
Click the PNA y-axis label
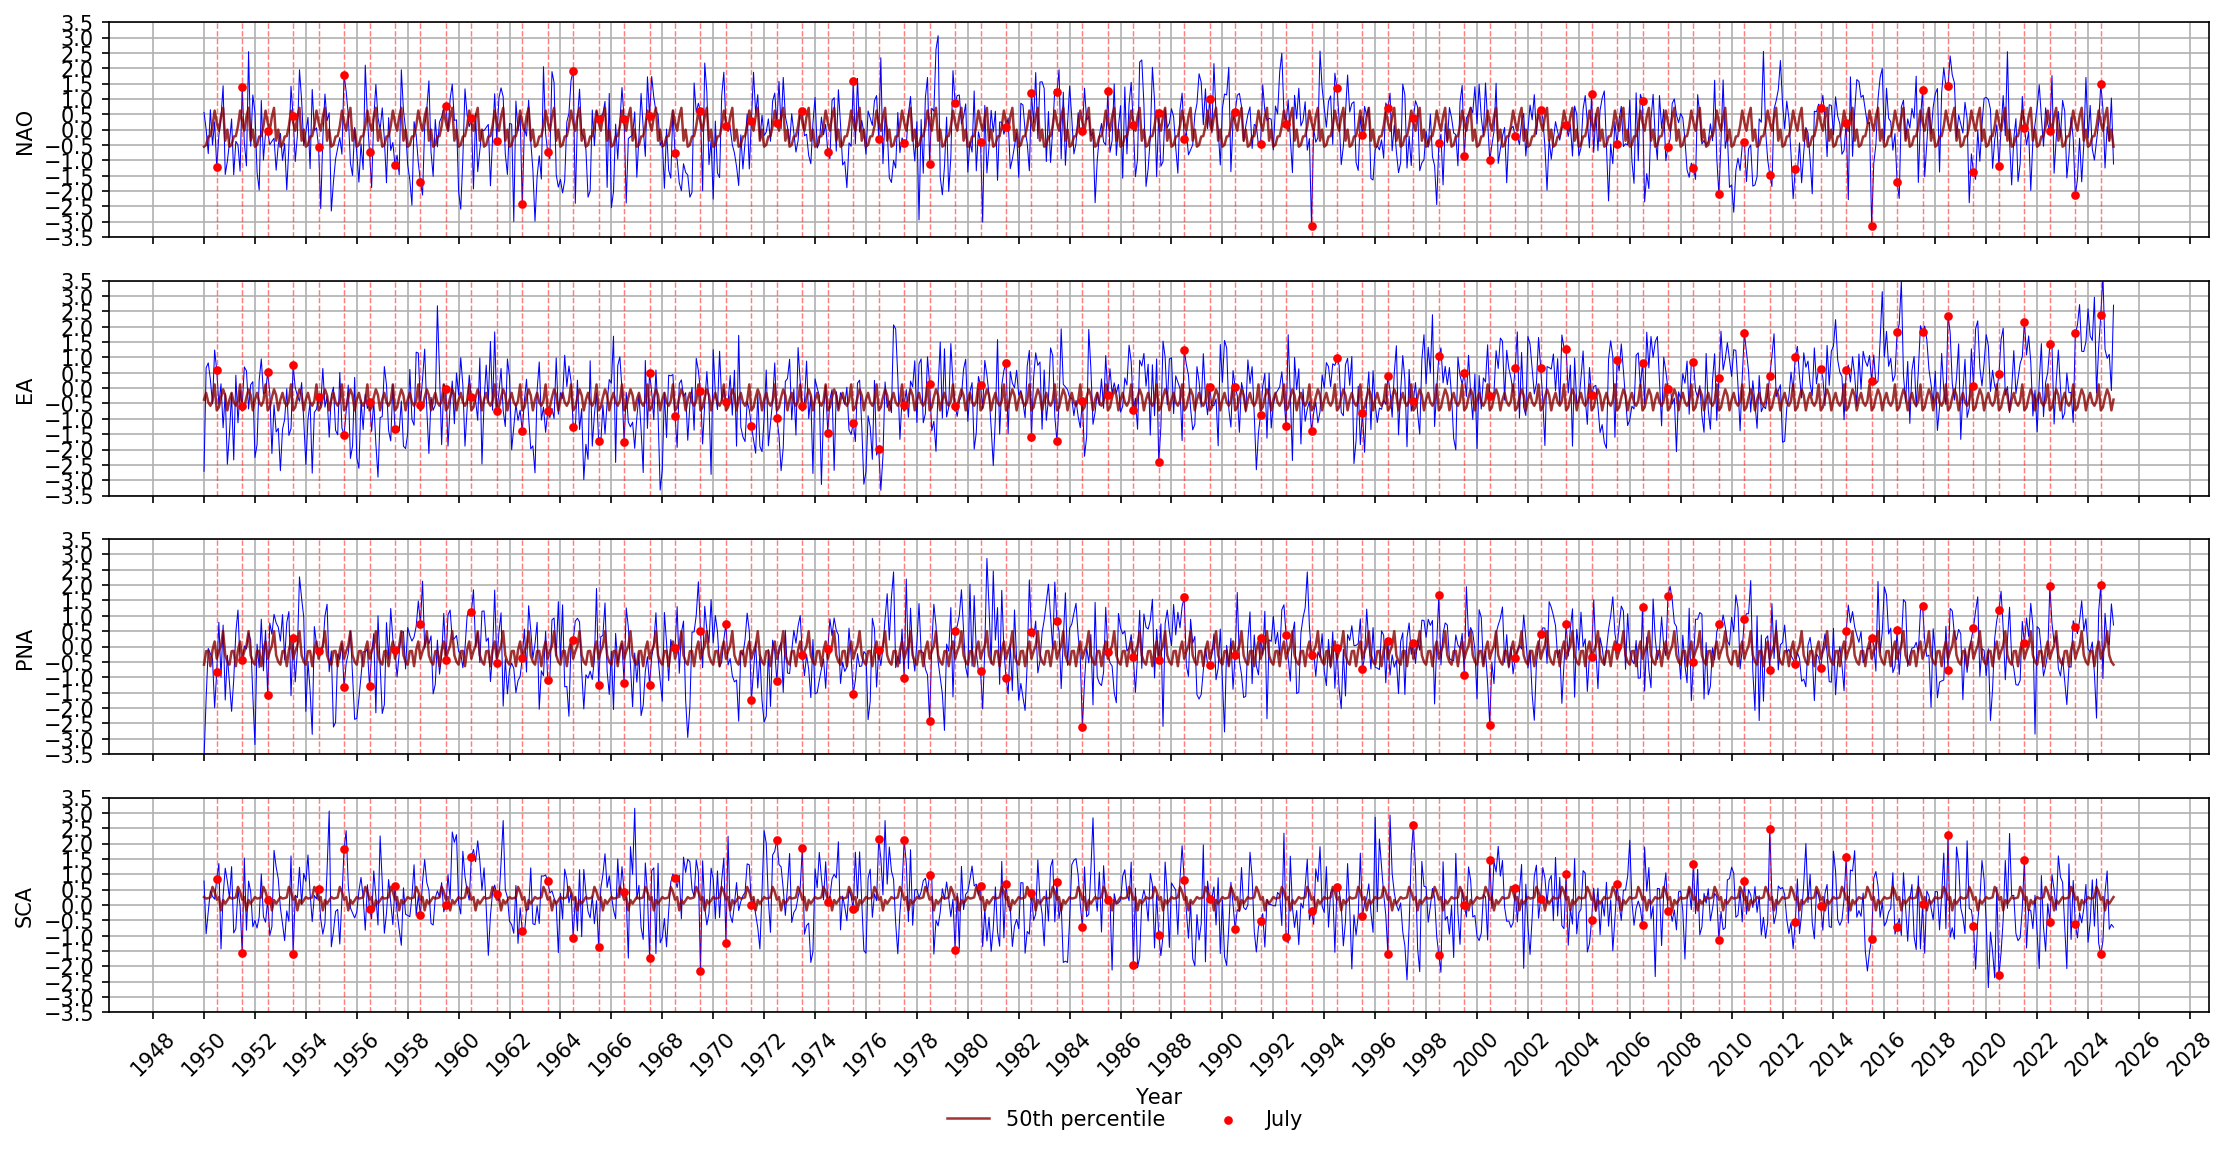pyautogui.click(x=25, y=648)
